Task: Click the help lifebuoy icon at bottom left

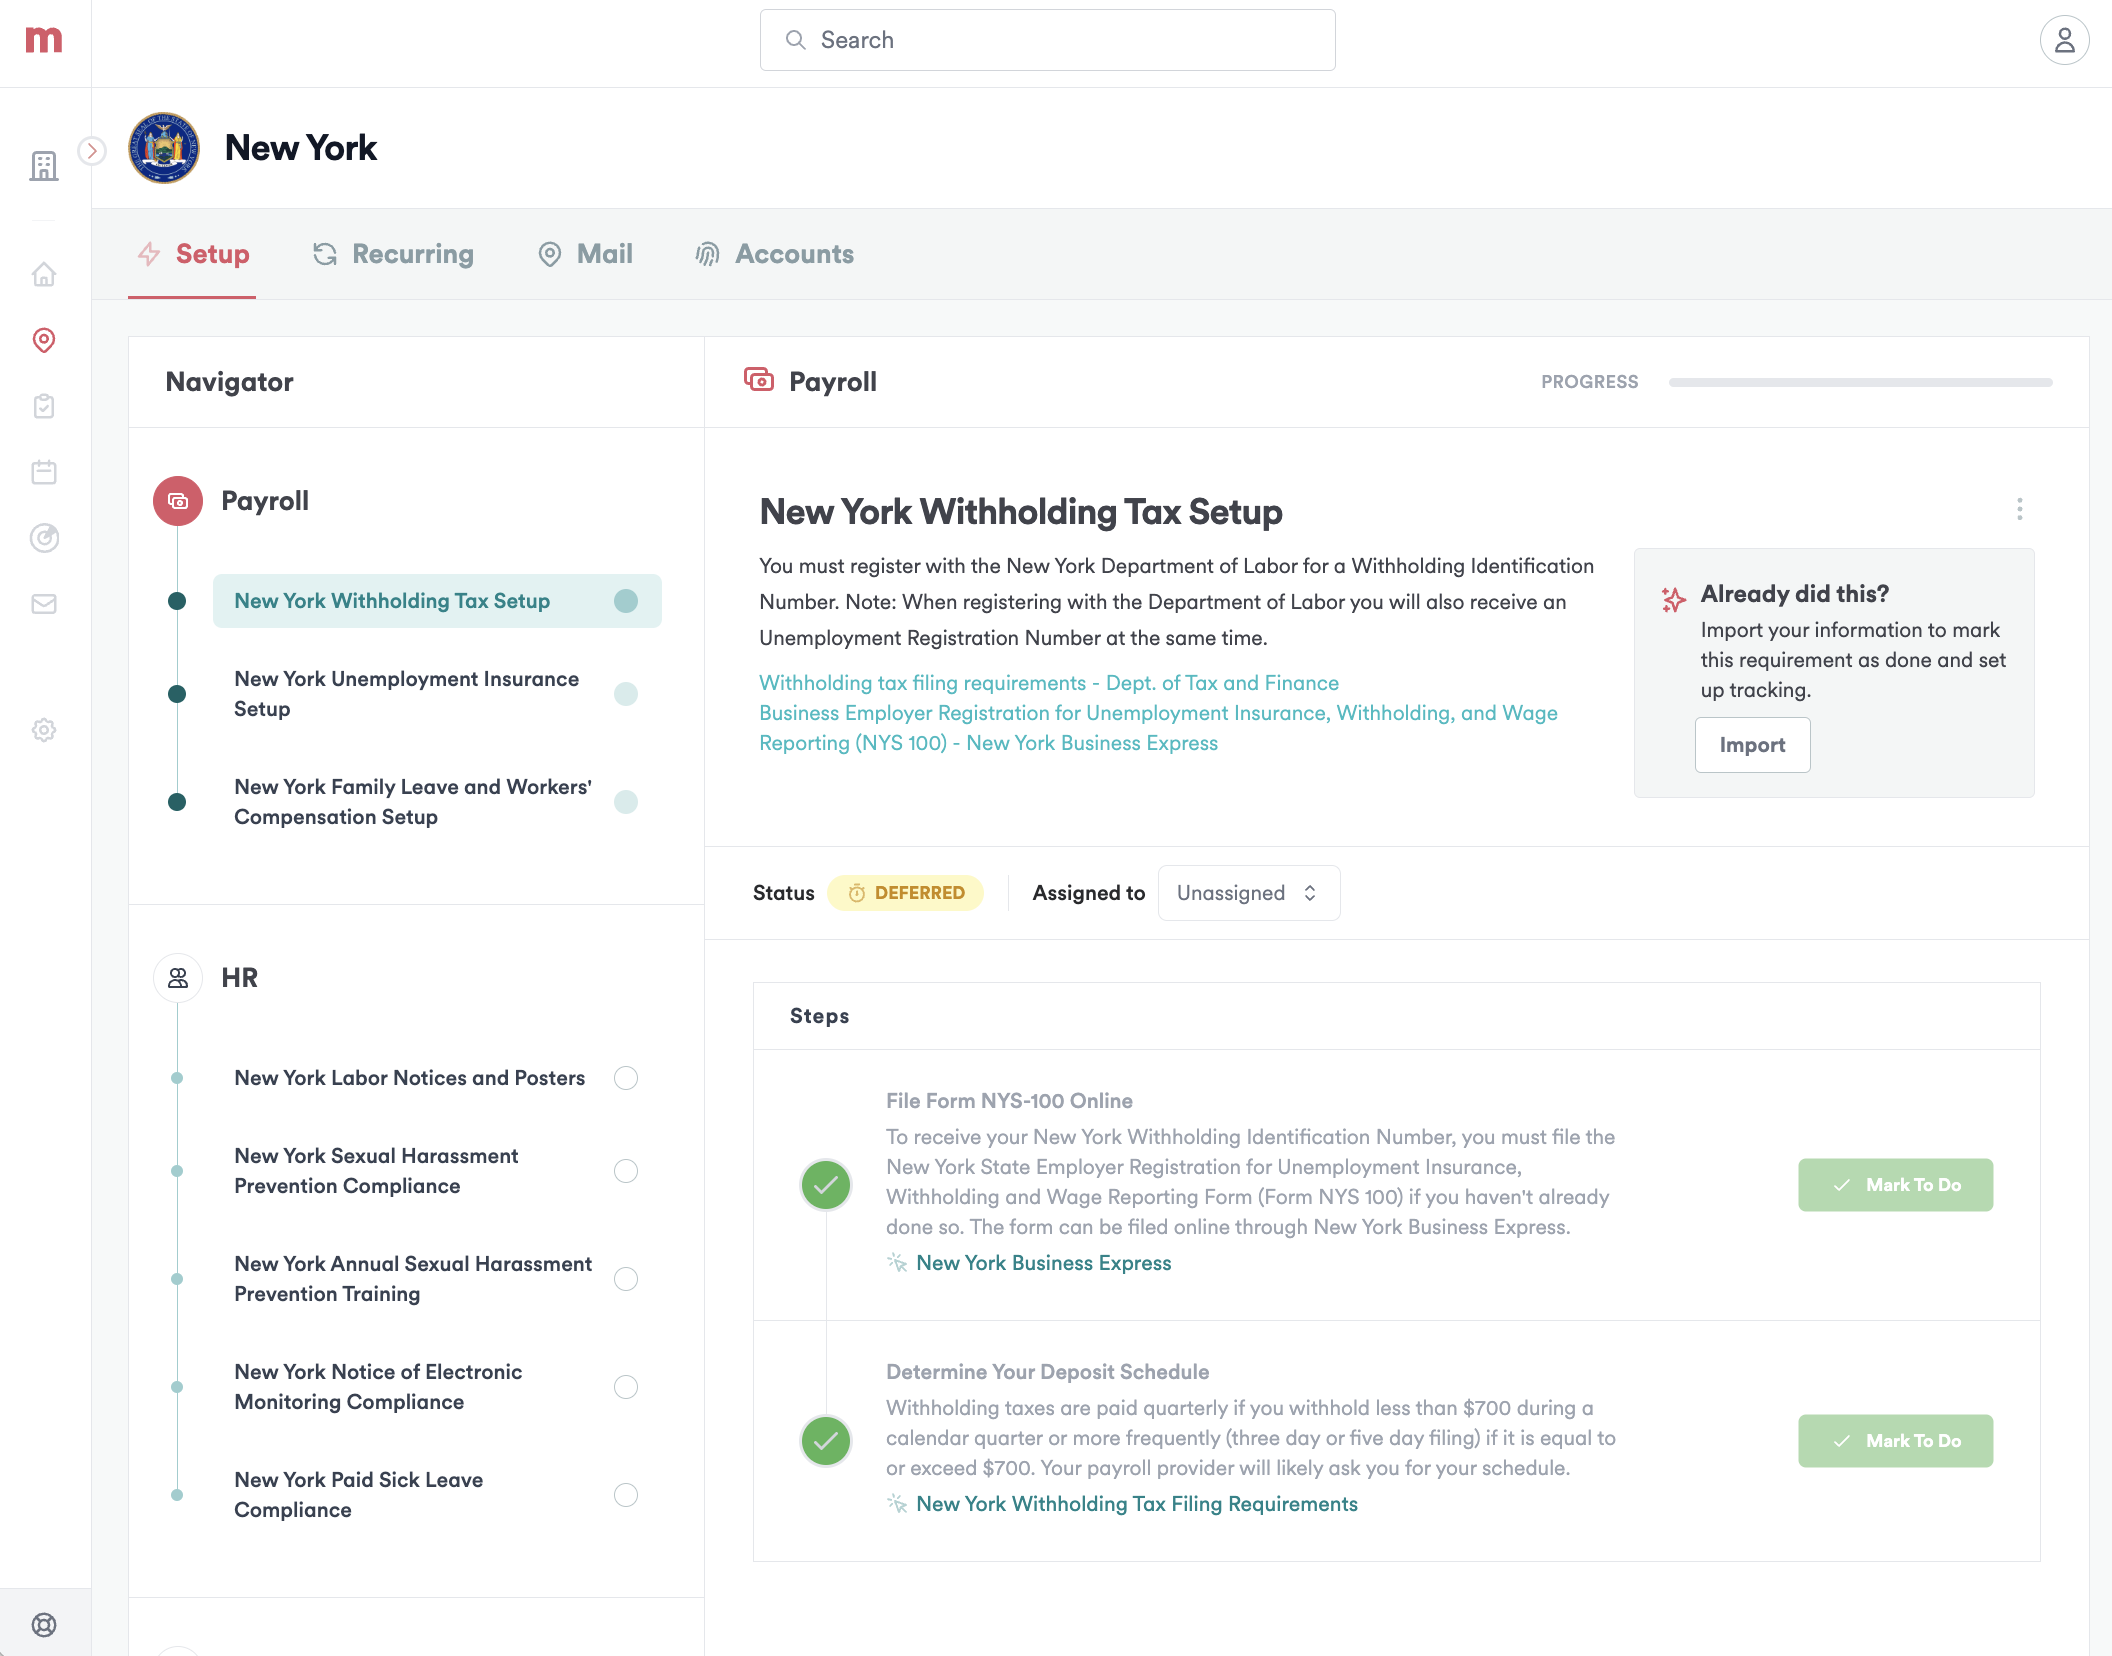Action: point(44,1622)
